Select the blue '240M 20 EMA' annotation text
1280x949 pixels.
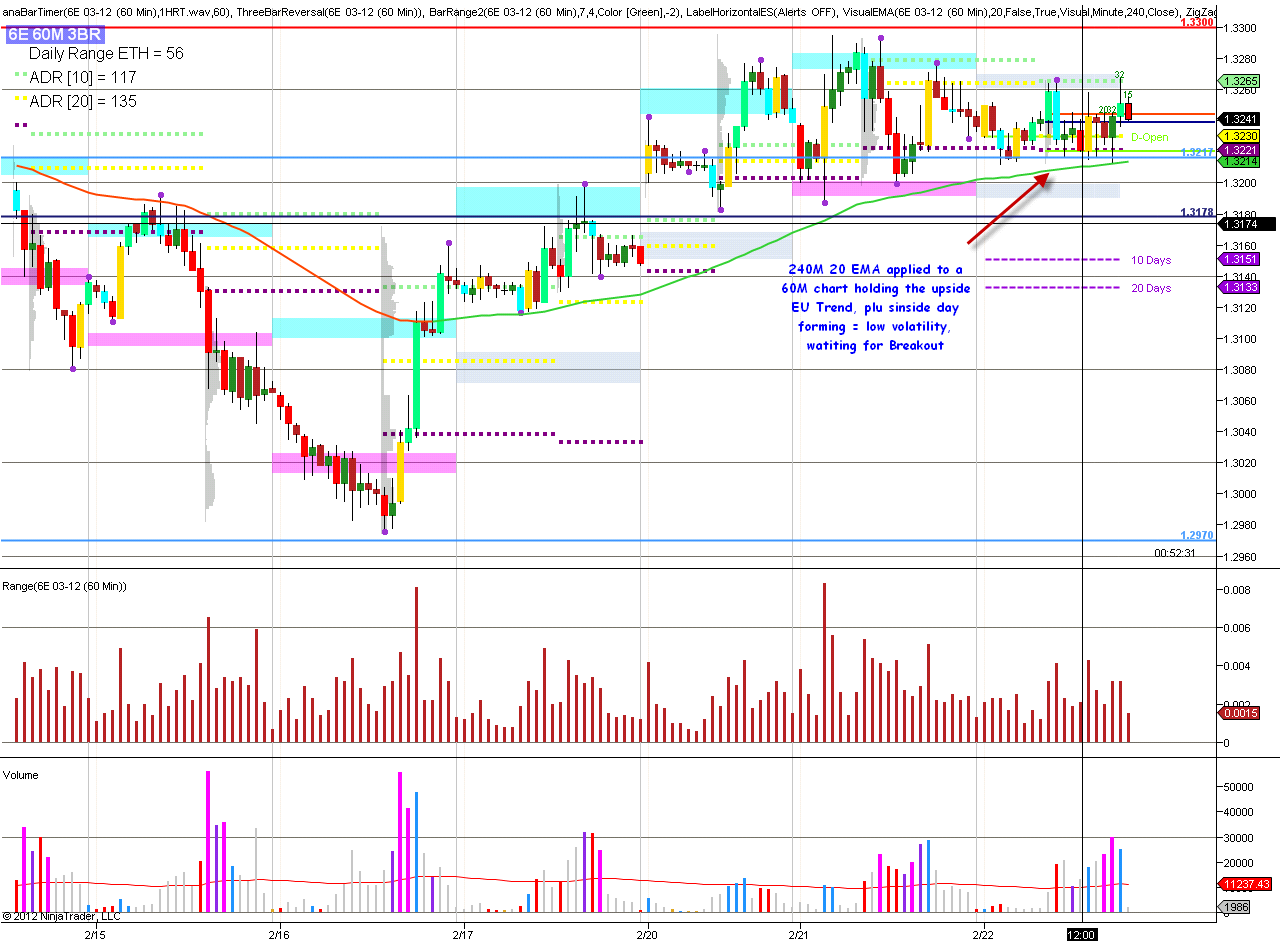click(876, 308)
